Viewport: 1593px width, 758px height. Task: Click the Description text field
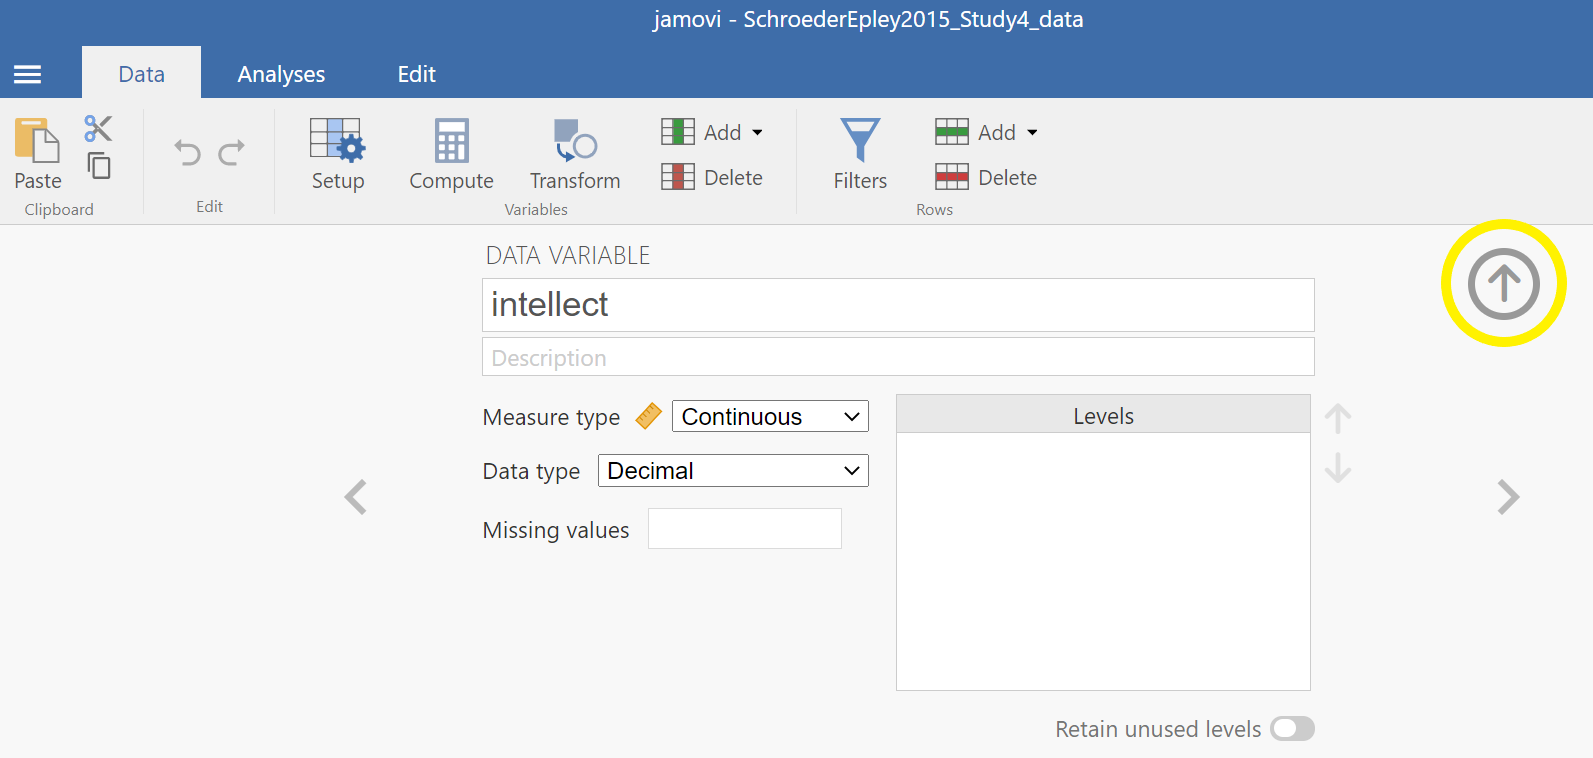(897, 358)
